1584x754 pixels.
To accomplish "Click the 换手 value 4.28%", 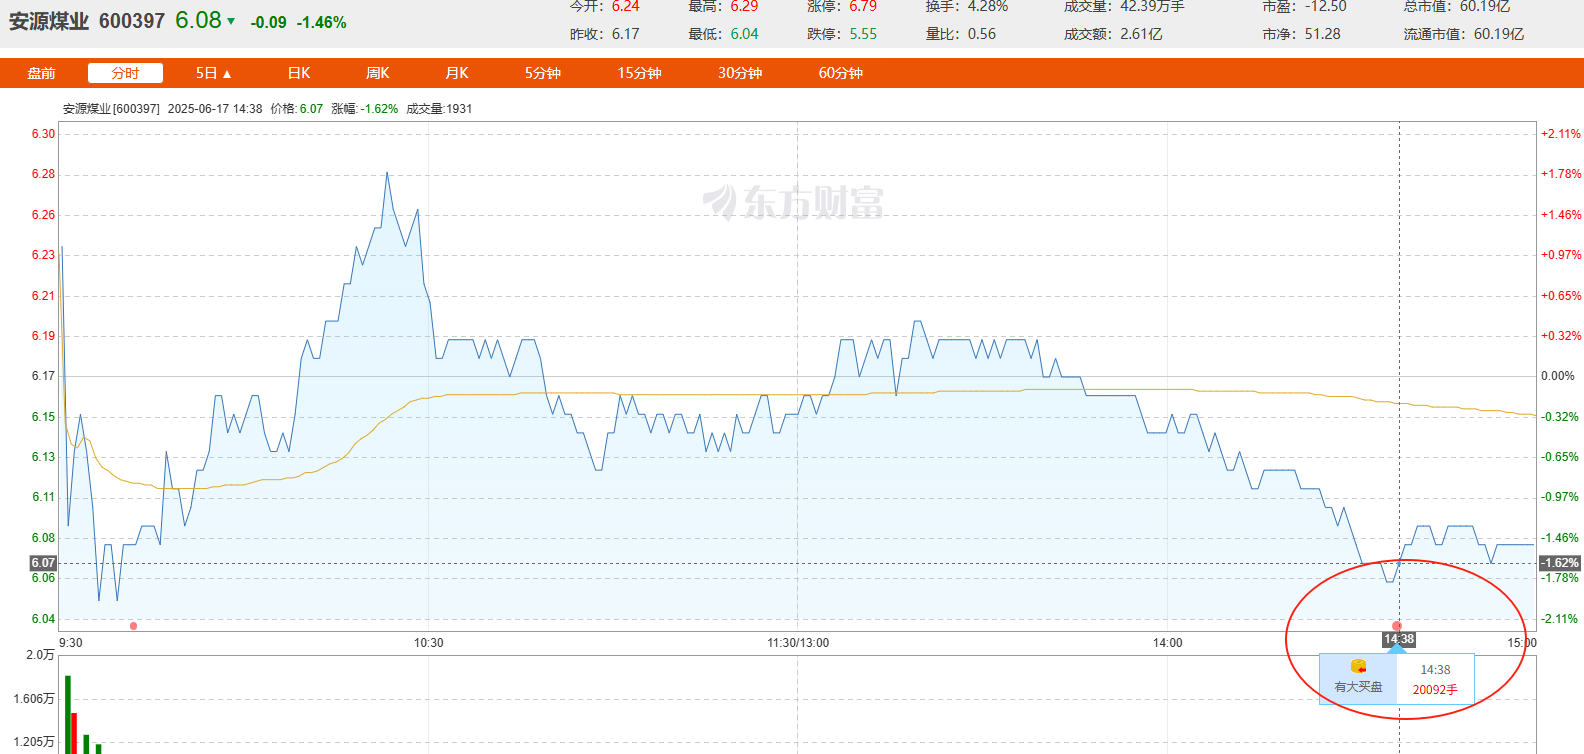I will pyautogui.click(x=988, y=6).
